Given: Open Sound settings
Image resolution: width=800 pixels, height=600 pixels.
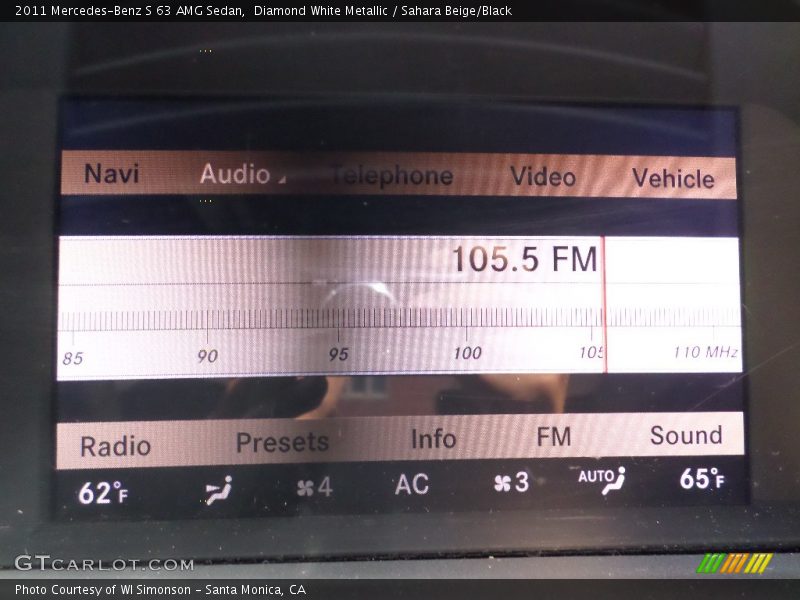Looking at the screenshot, I should coord(686,435).
